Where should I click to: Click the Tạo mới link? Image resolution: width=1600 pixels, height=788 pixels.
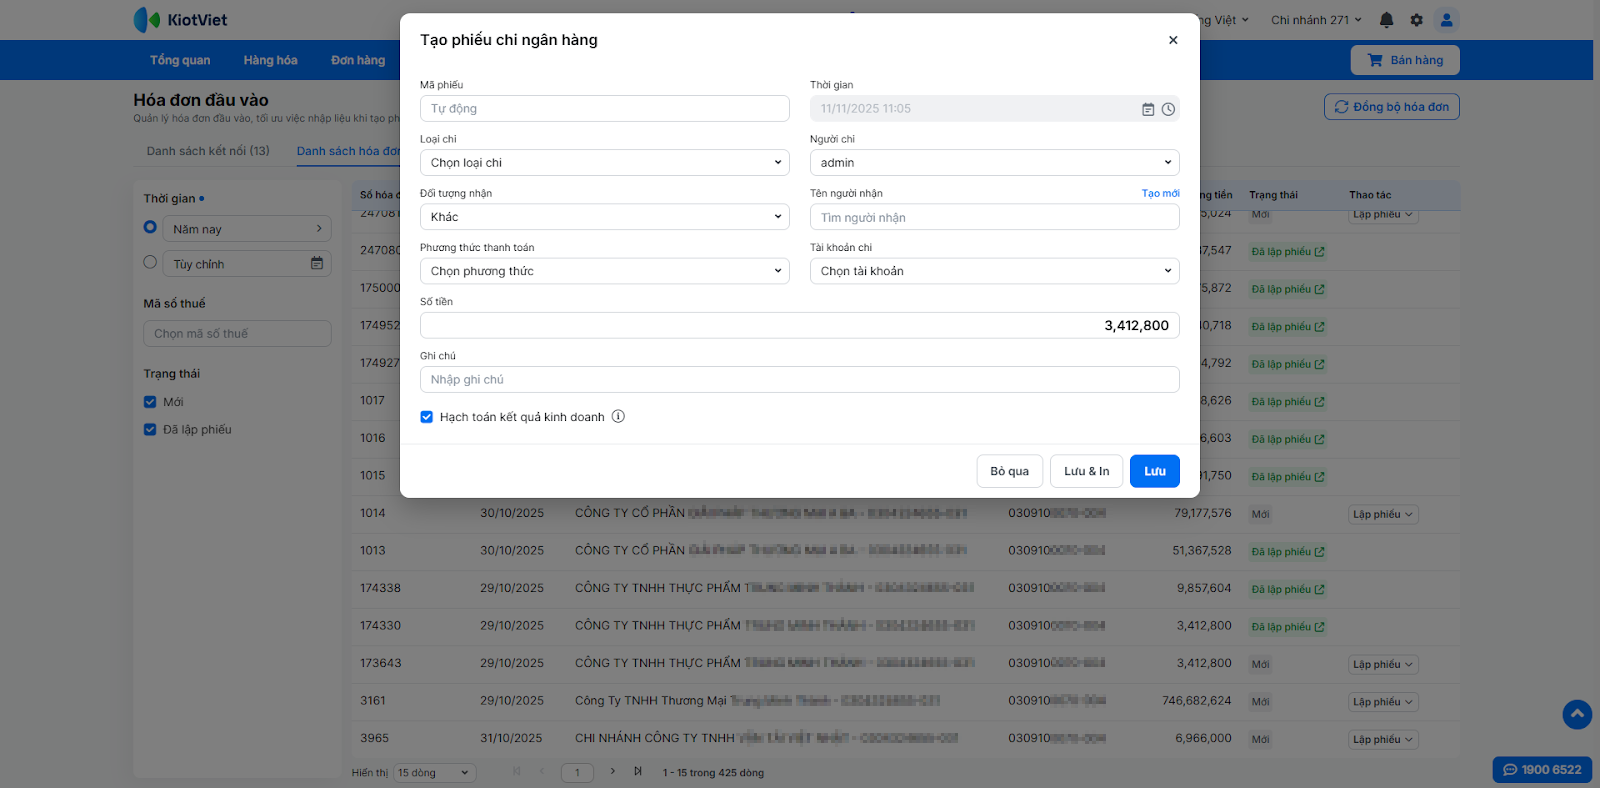pyautogui.click(x=1160, y=193)
